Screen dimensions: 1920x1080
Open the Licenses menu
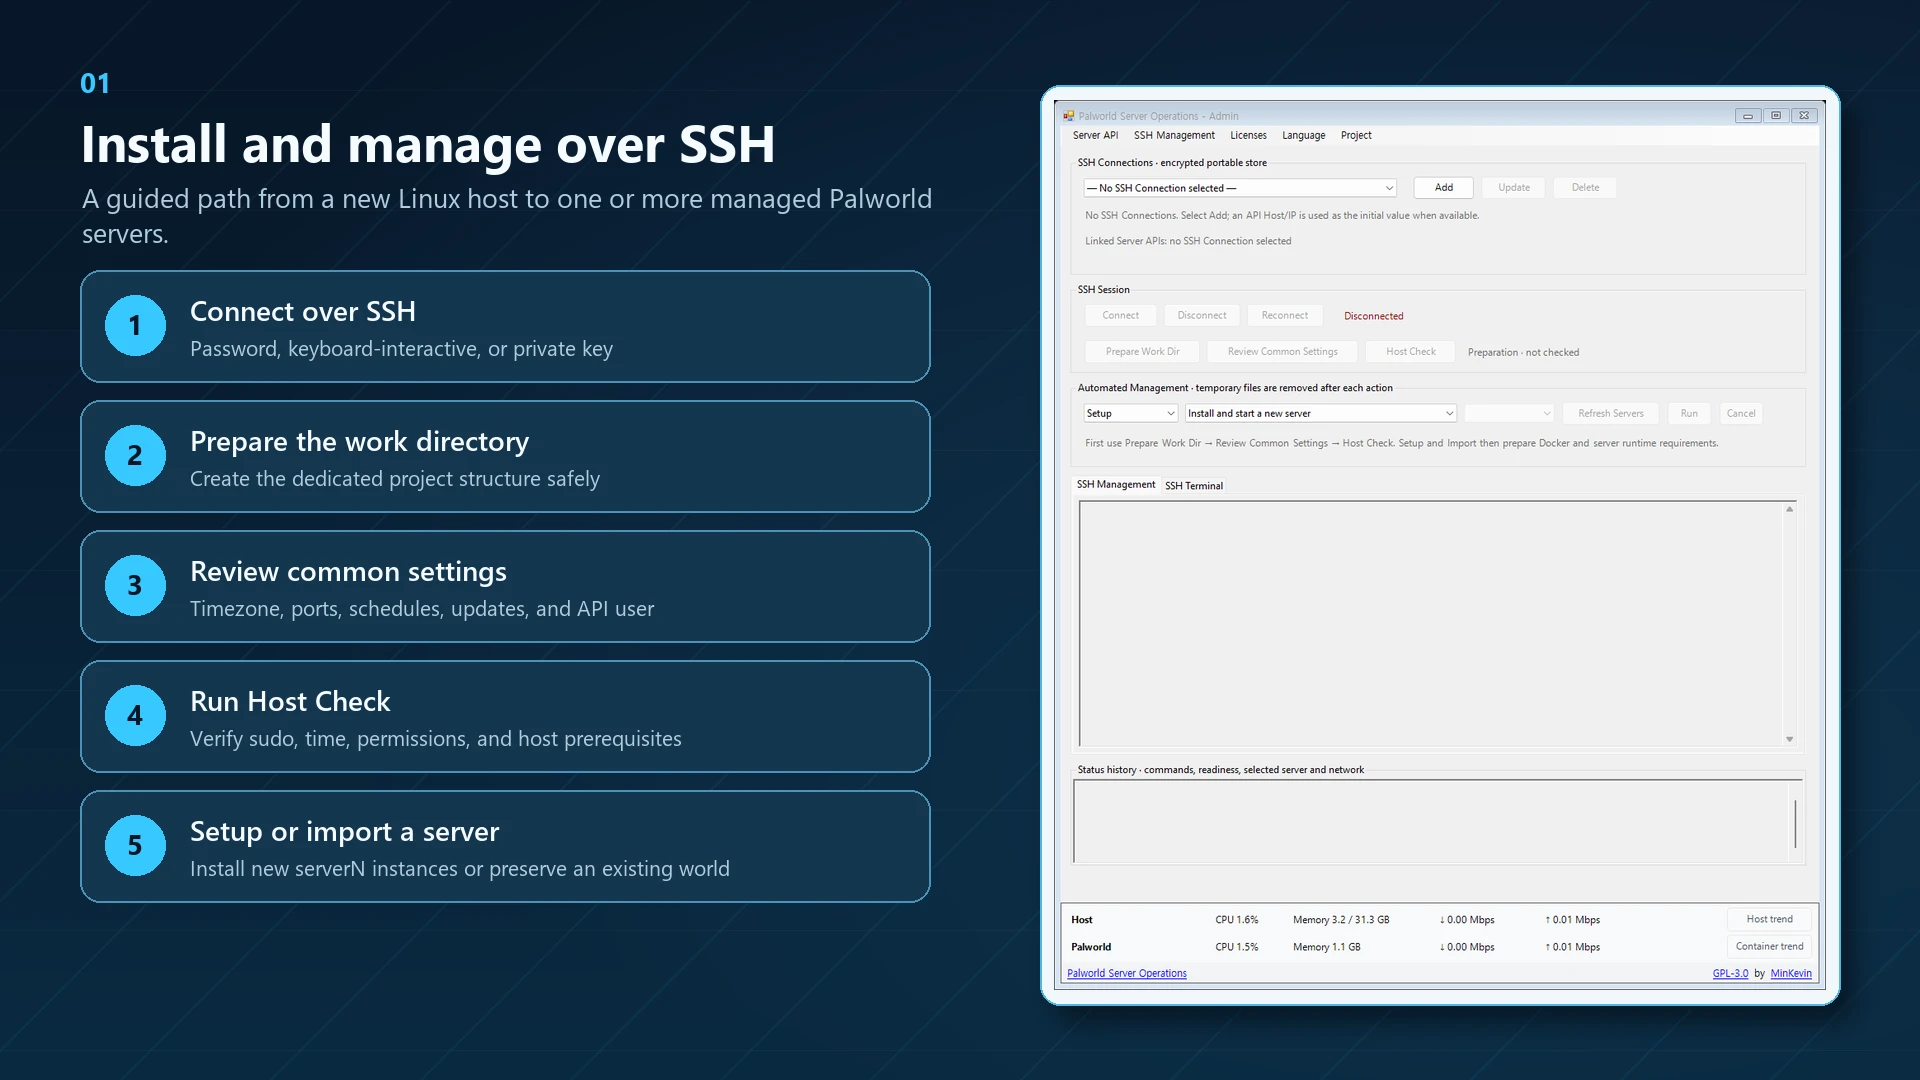click(x=1248, y=136)
